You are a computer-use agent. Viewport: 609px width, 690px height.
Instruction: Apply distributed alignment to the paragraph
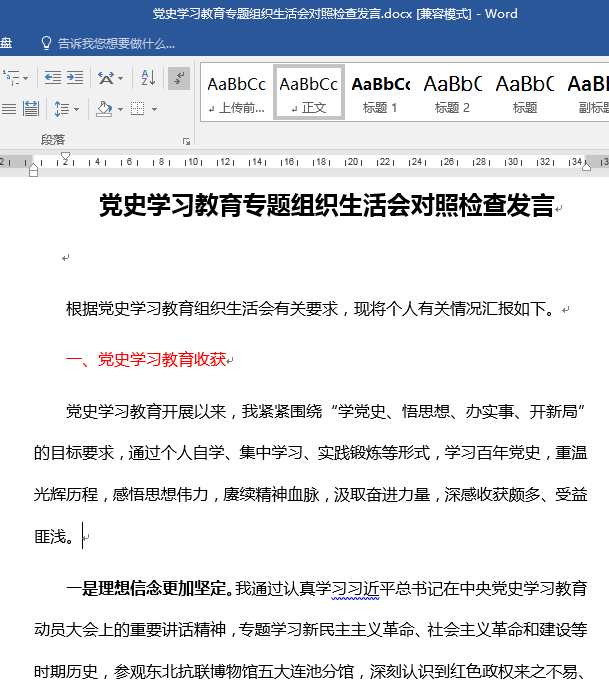coord(31,109)
